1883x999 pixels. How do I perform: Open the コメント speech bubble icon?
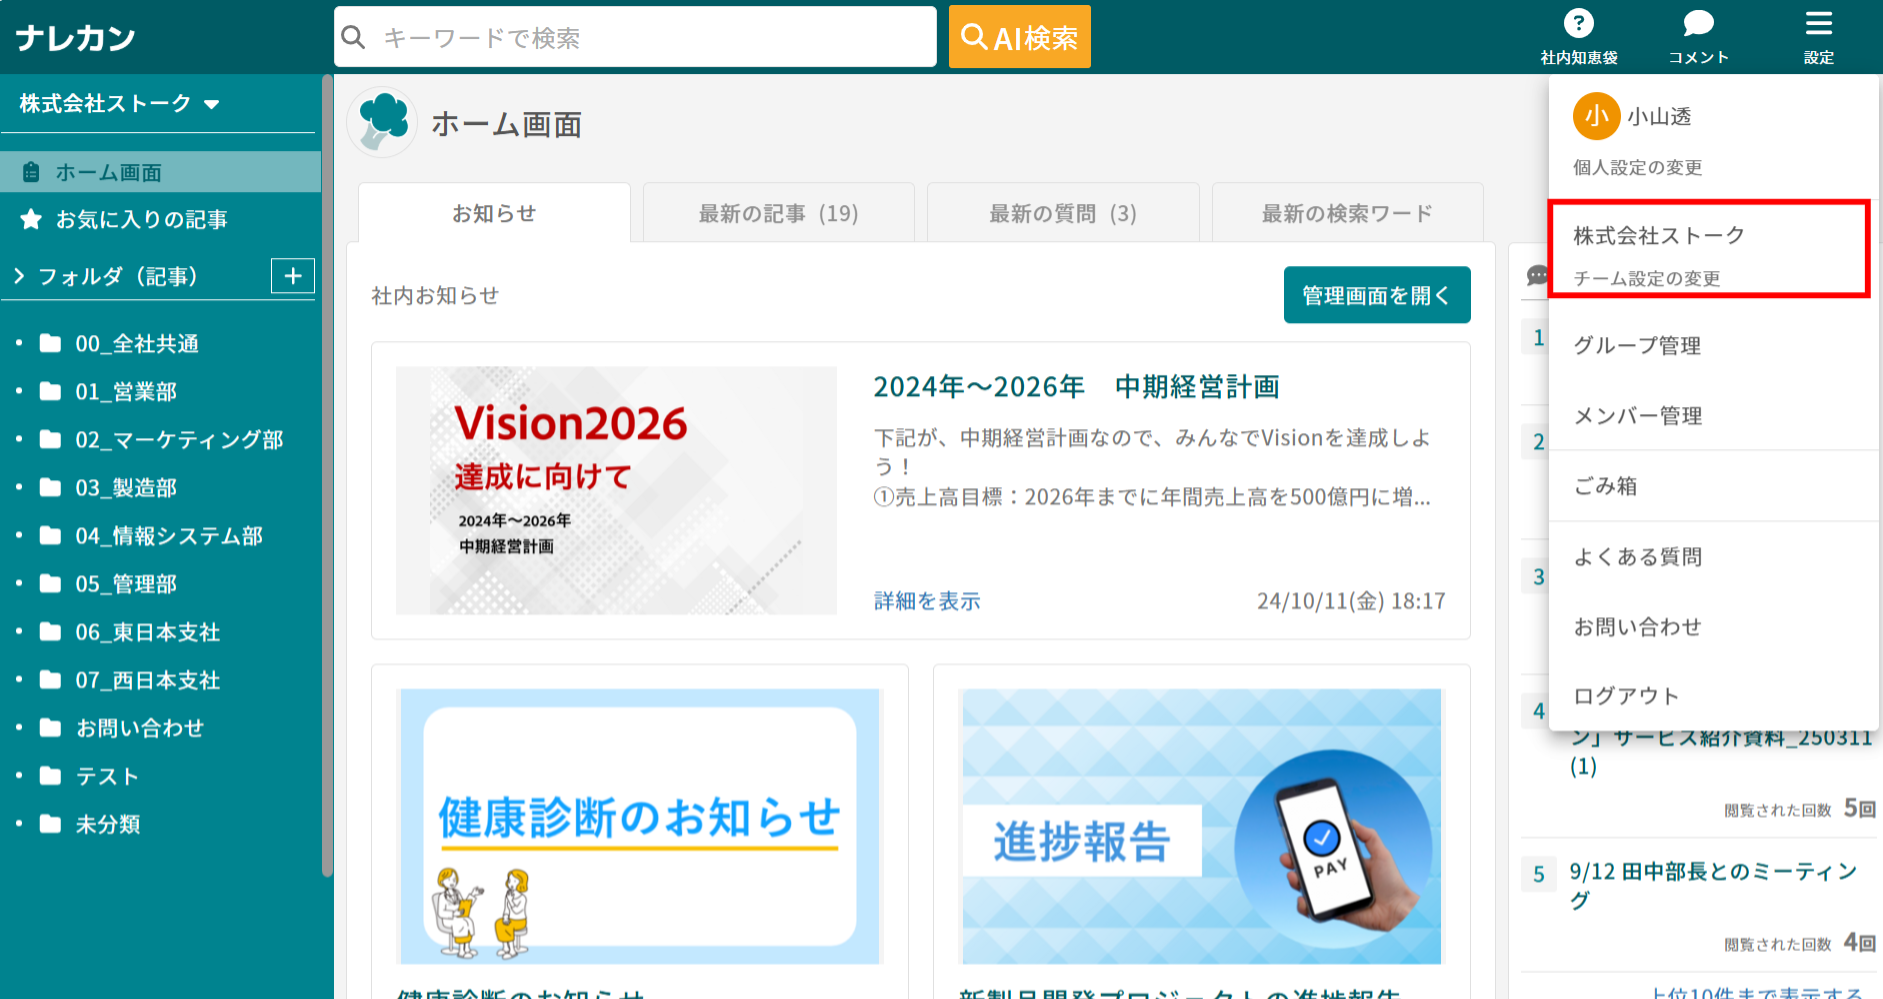click(1697, 23)
